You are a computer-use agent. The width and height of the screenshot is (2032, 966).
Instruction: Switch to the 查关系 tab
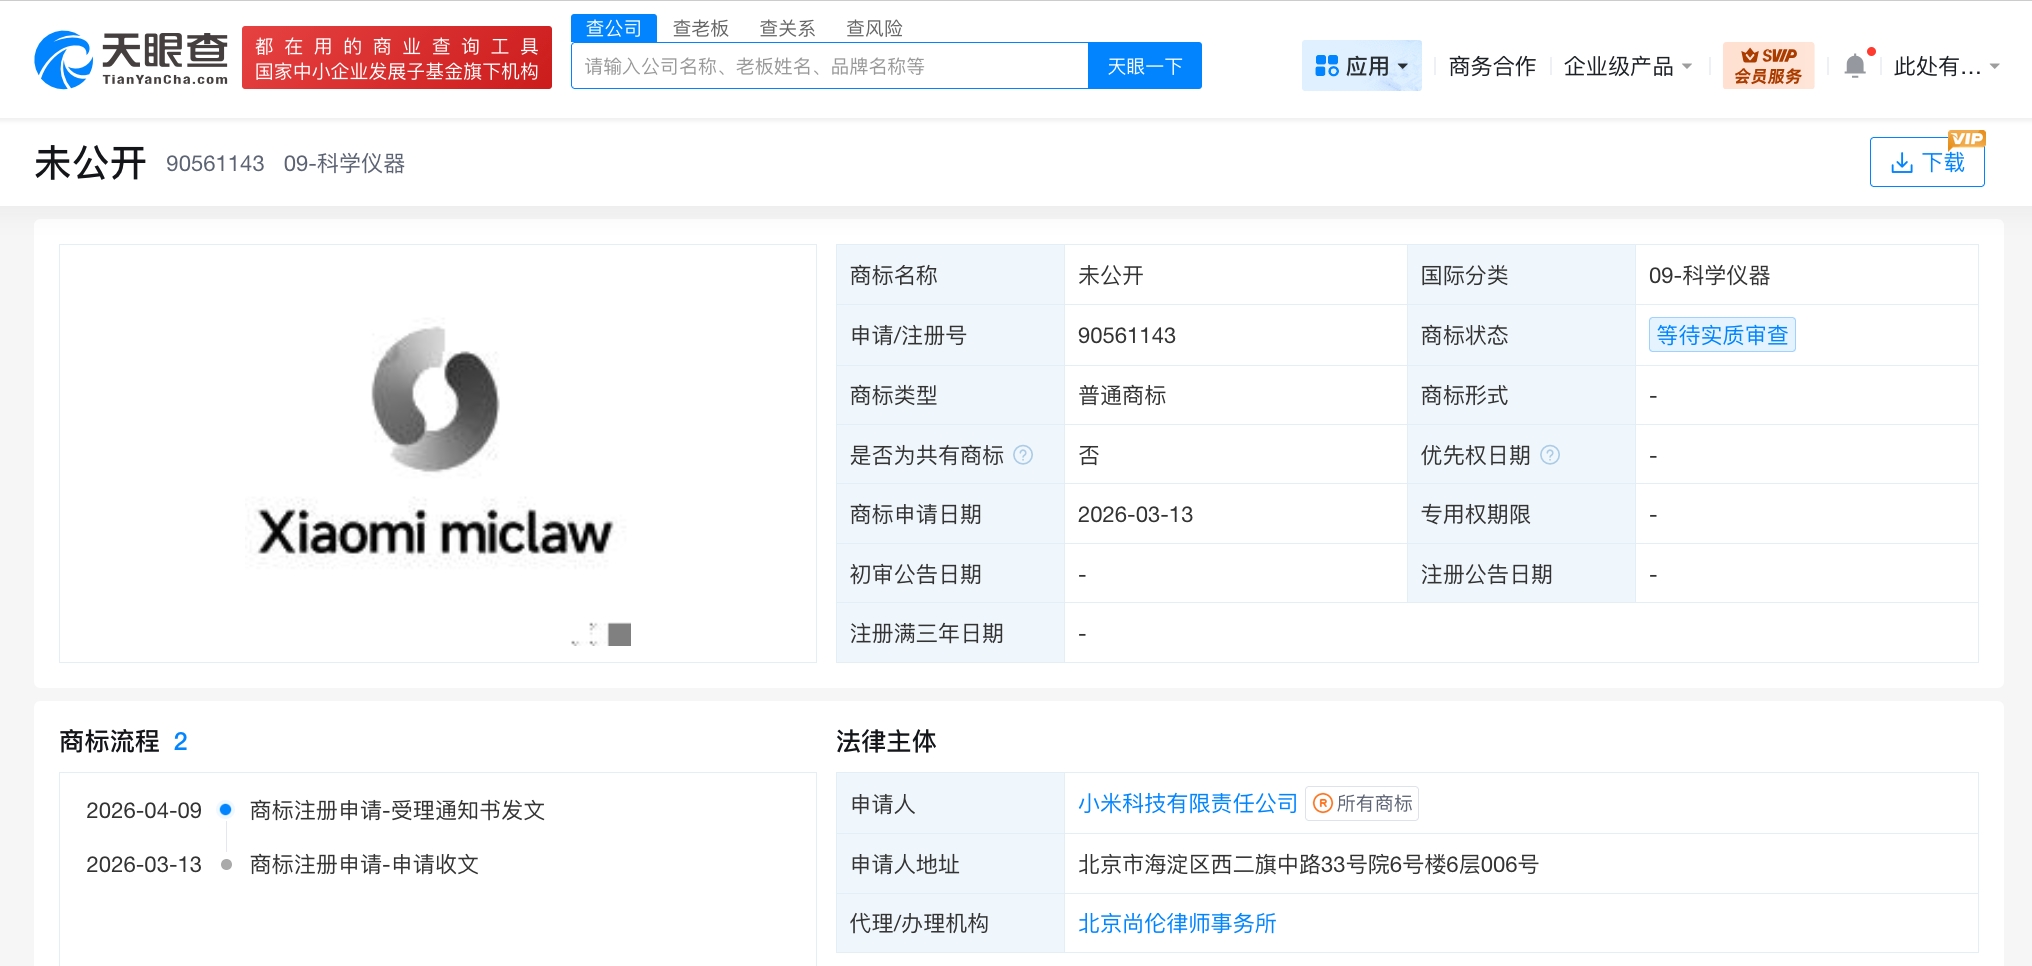[787, 27]
